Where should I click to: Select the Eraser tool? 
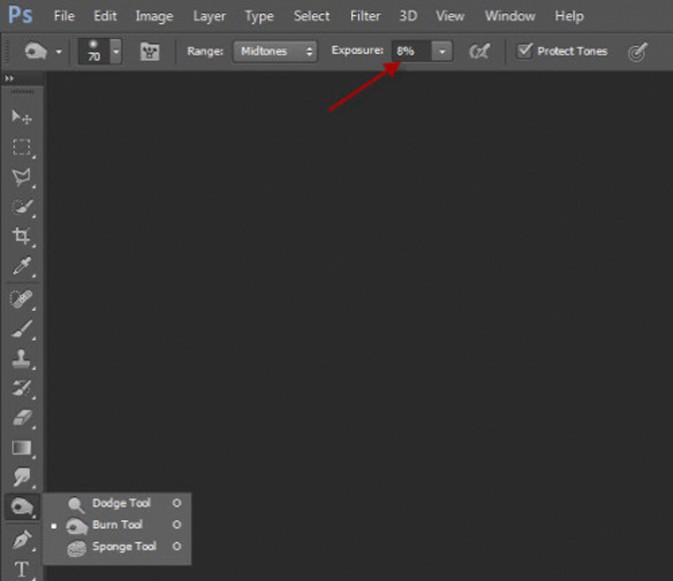(22, 418)
